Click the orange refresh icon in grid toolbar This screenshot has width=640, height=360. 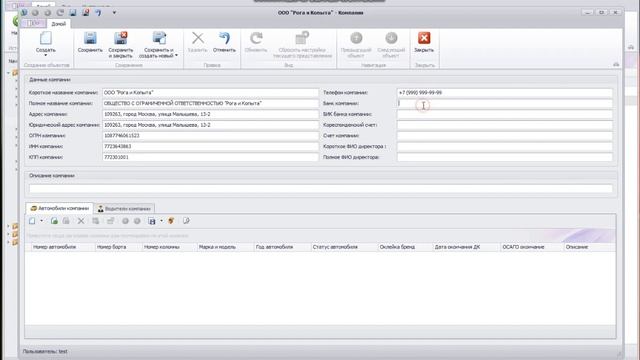(x=171, y=221)
